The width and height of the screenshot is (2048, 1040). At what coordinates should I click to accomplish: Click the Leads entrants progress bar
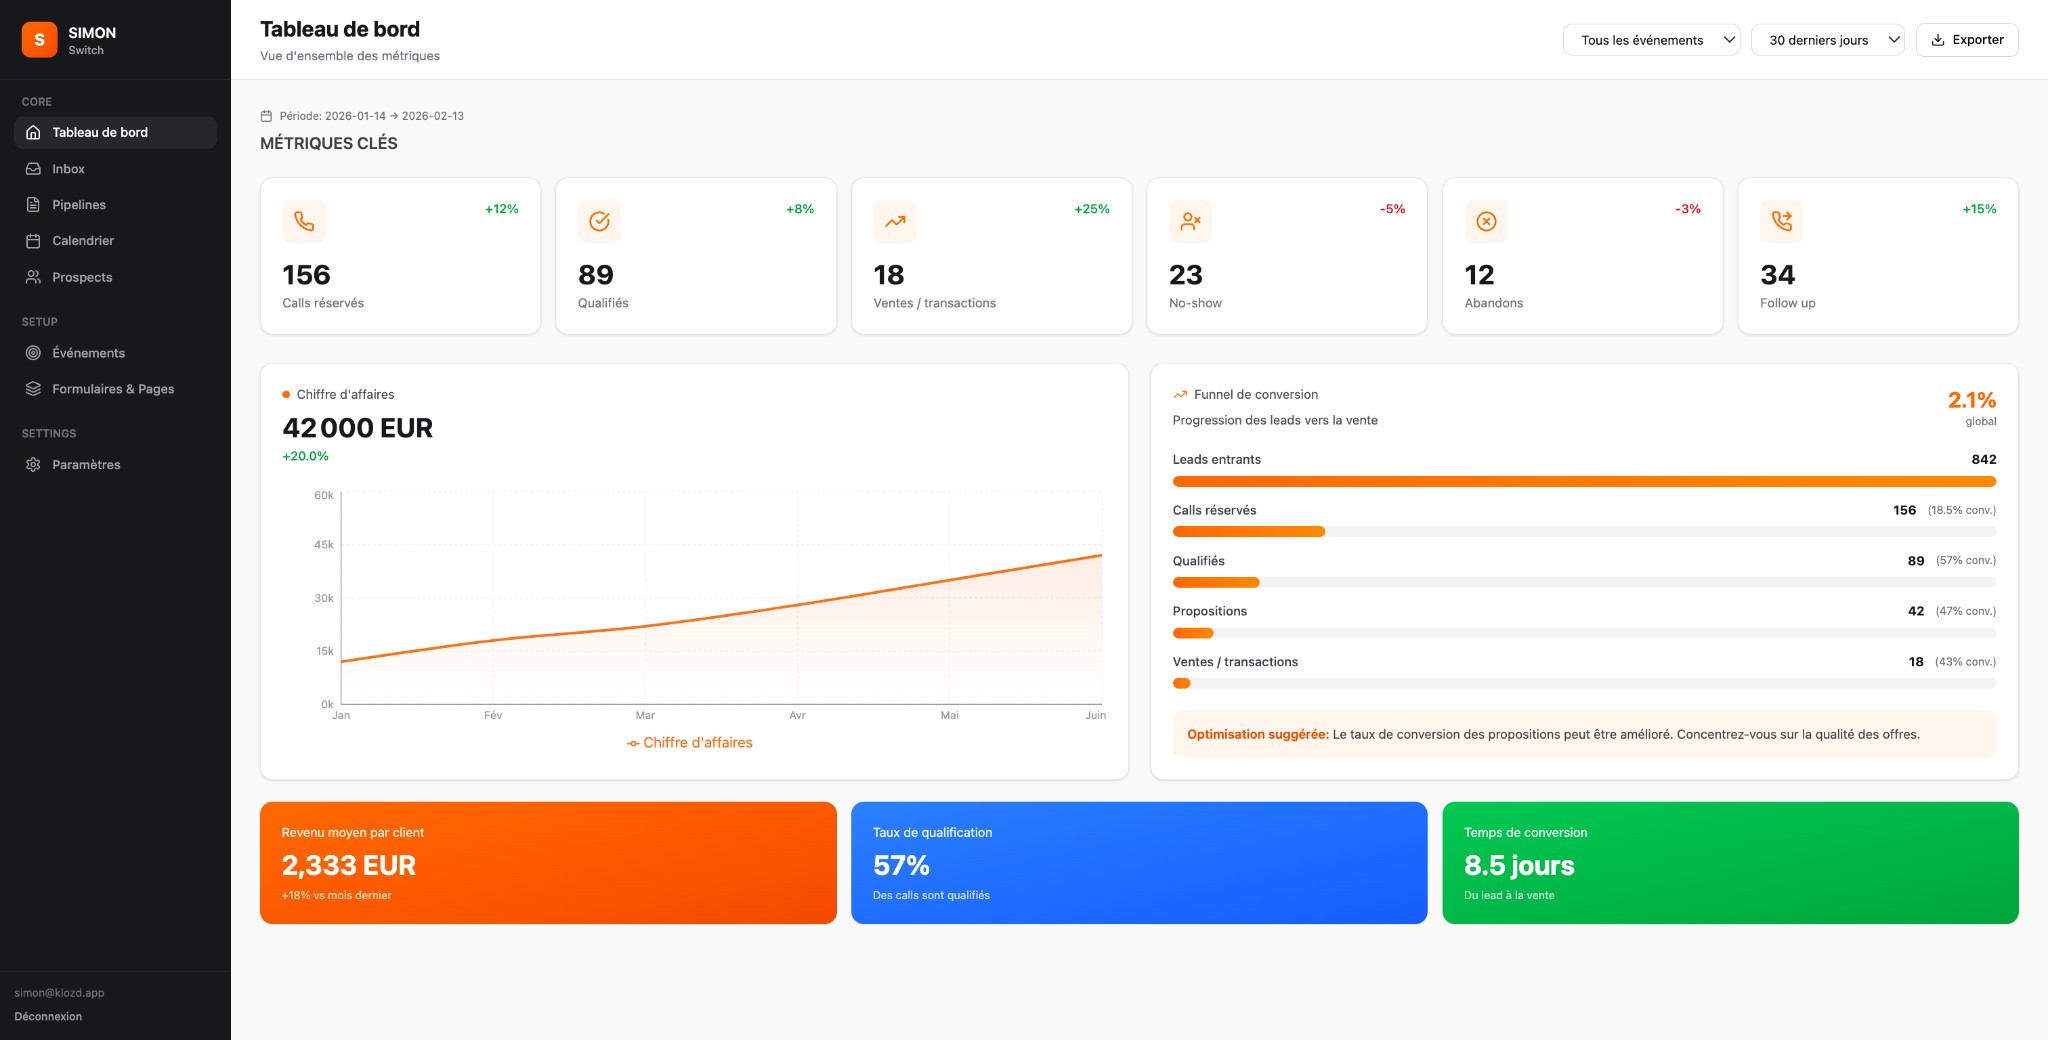point(1584,481)
